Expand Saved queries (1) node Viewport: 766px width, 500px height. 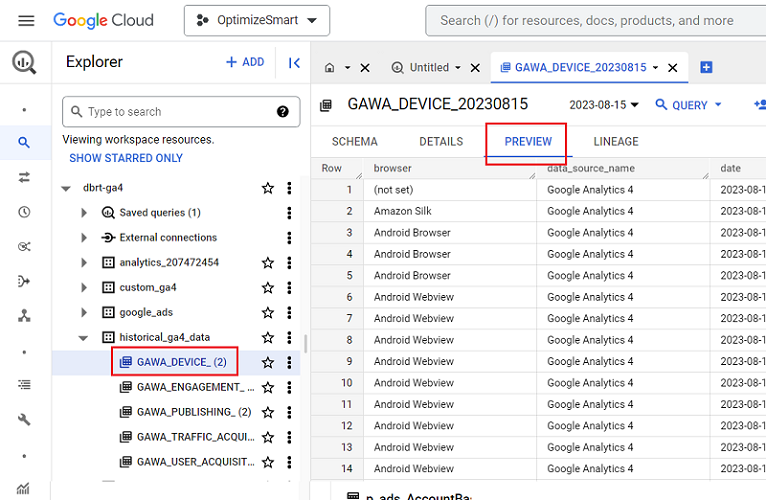click(84, 213)
